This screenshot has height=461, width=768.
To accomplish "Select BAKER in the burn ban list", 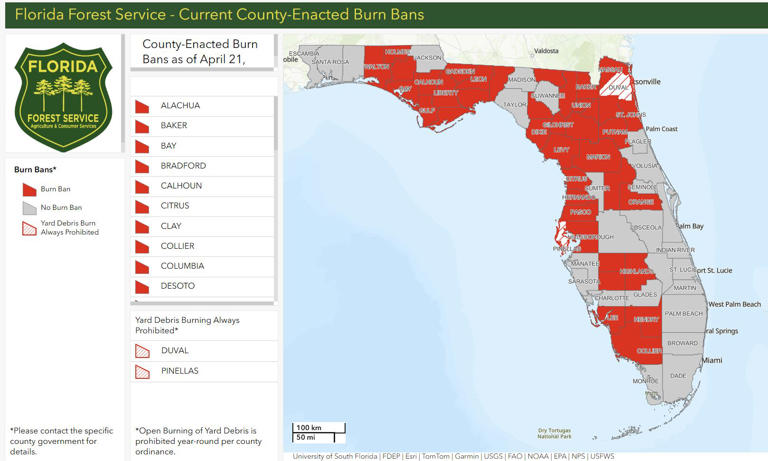I will click(x=202, y=126).
